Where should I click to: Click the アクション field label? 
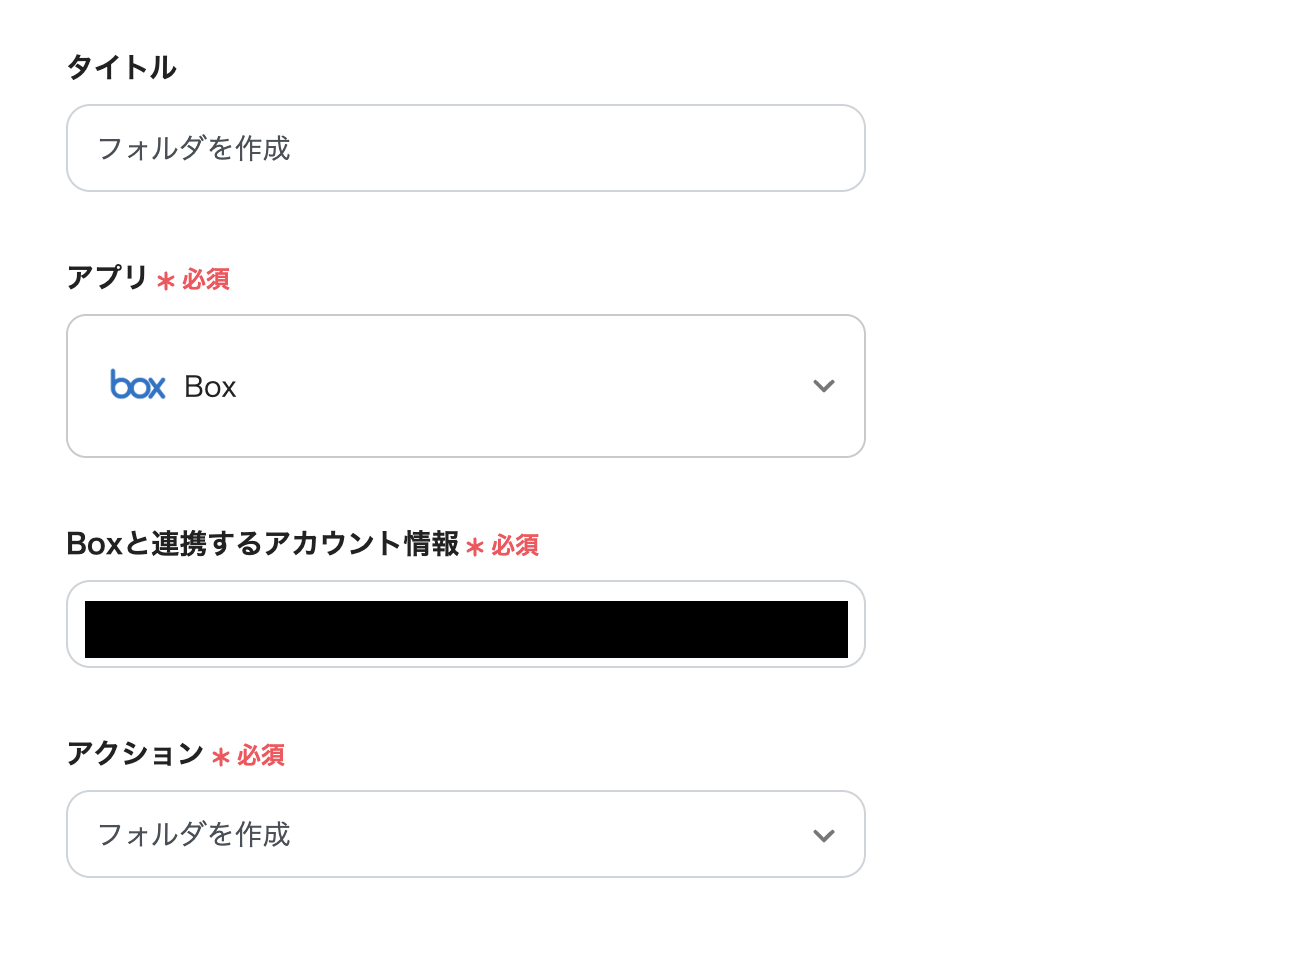coord(135,753)
